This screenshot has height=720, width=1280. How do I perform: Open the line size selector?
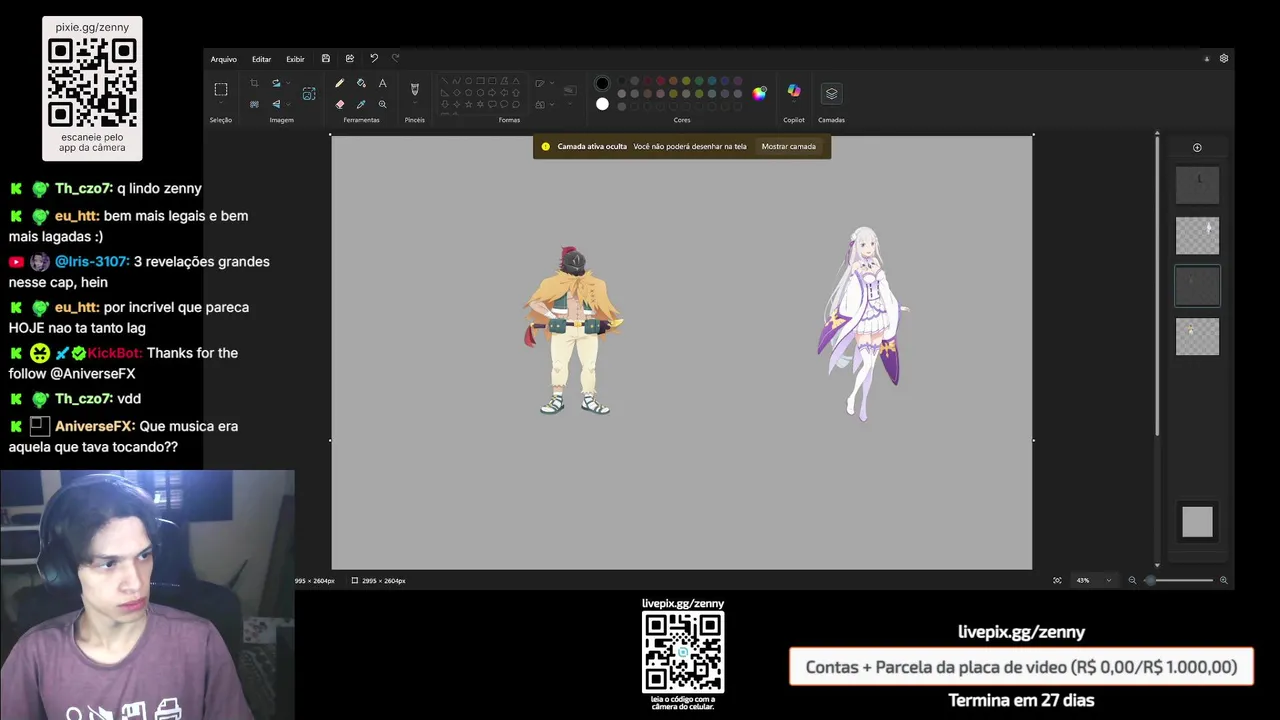570,92
